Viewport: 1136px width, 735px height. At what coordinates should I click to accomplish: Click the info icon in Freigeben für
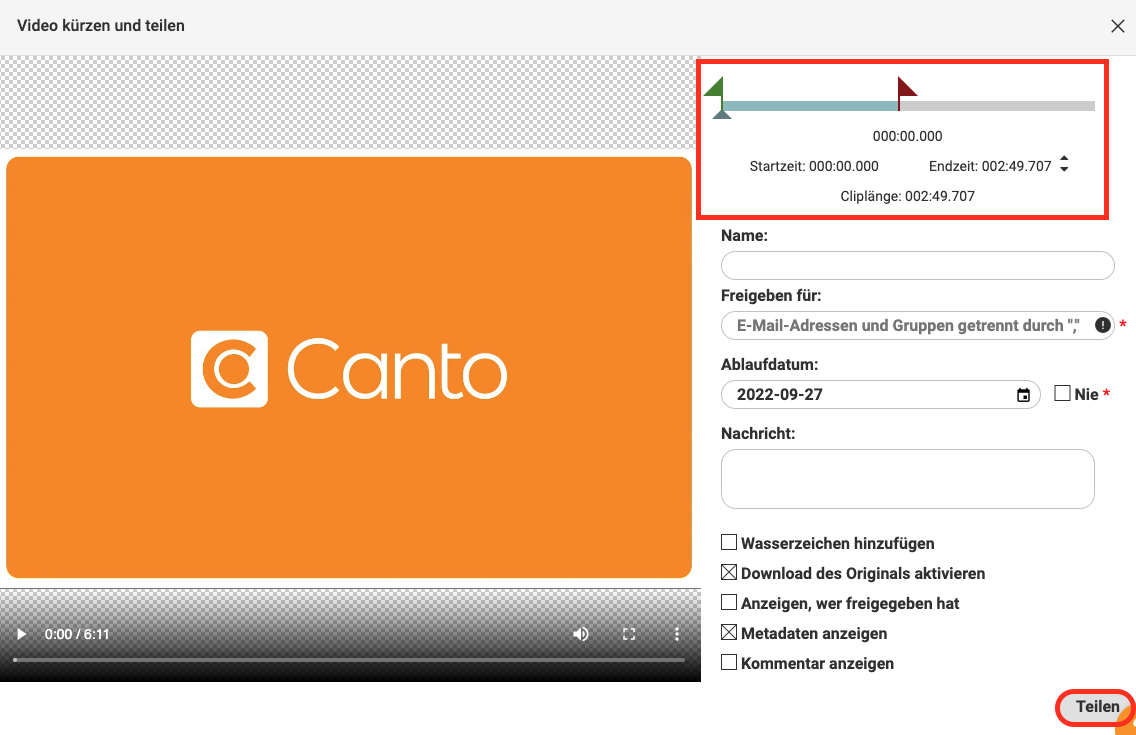coord(1102,325)
